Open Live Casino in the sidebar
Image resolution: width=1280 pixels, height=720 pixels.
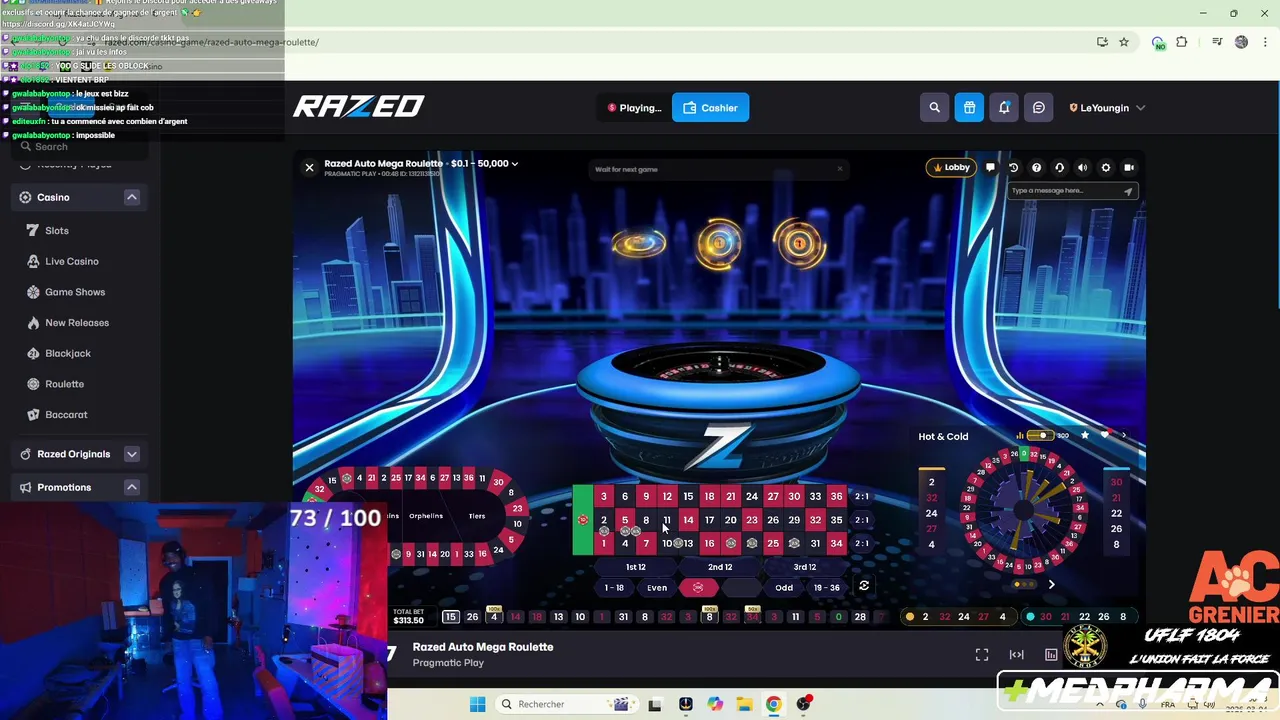tap(72, 261)
